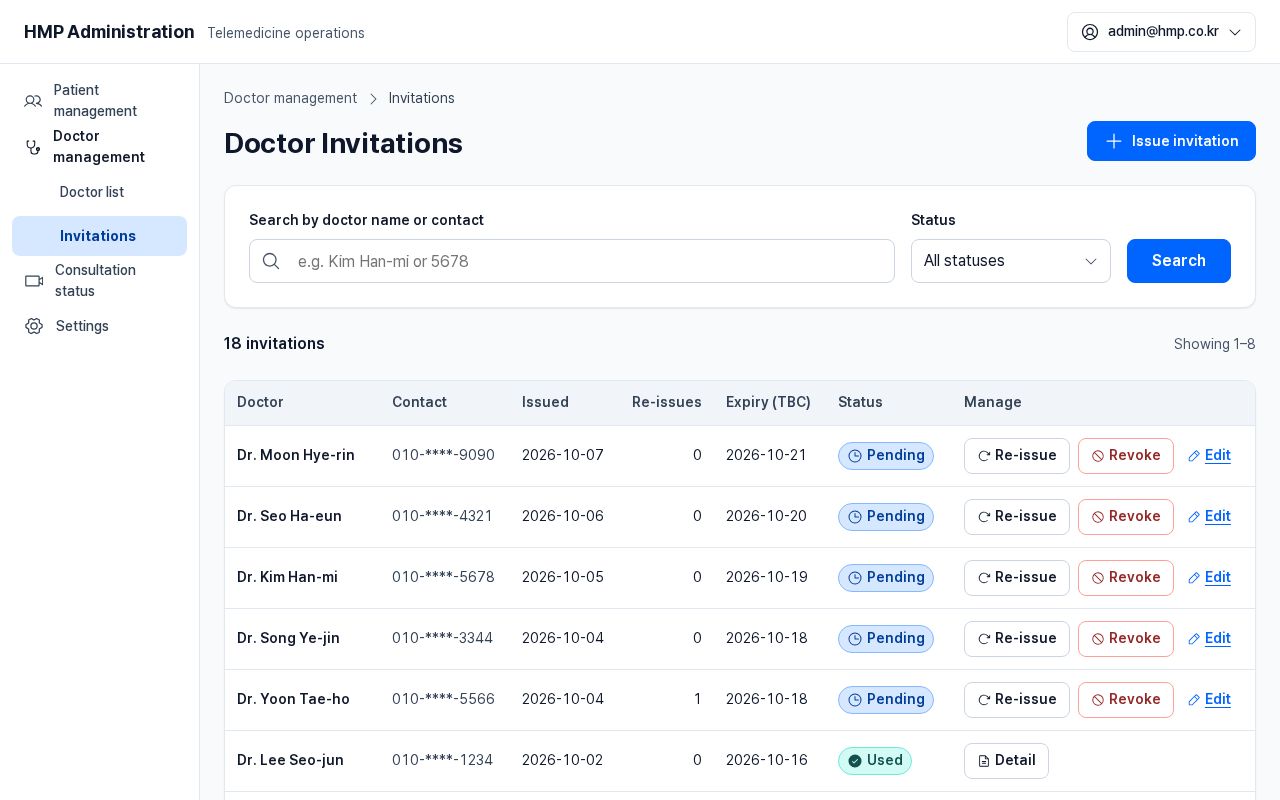Click revoke ban icon for Dr. Kim Han-mi
Image resolution: width=1280 pixels, height=800 pixels.
(1098, 578)
